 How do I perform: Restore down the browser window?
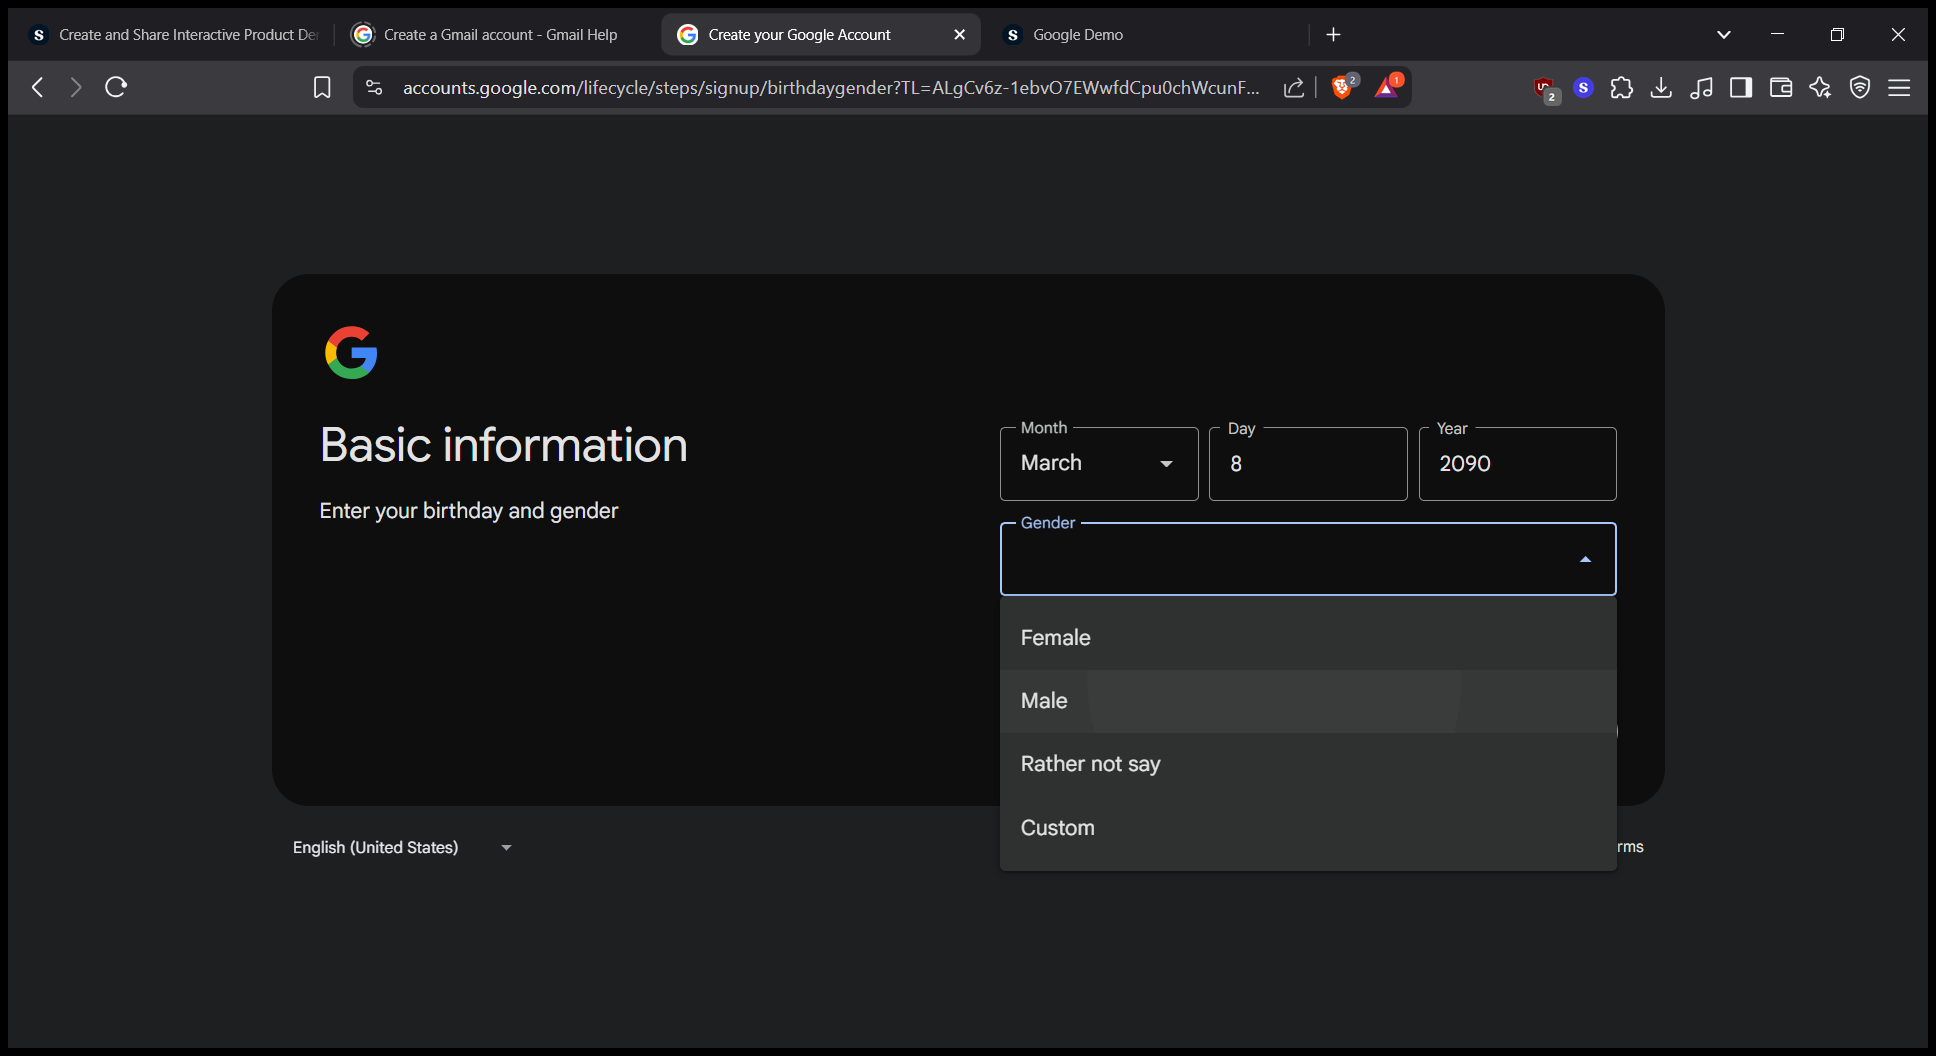coord(1837,35)
